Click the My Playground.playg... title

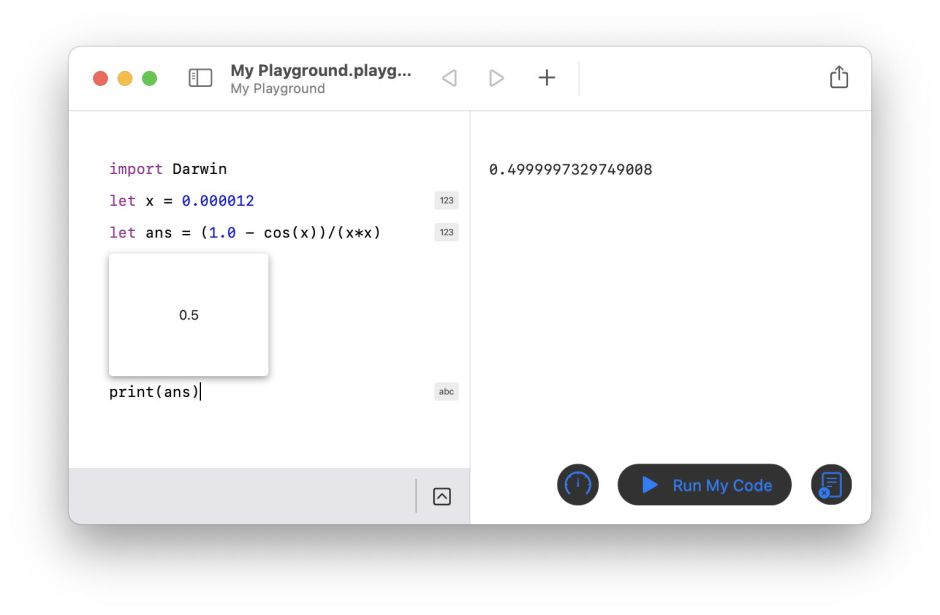tap(320, 71)
